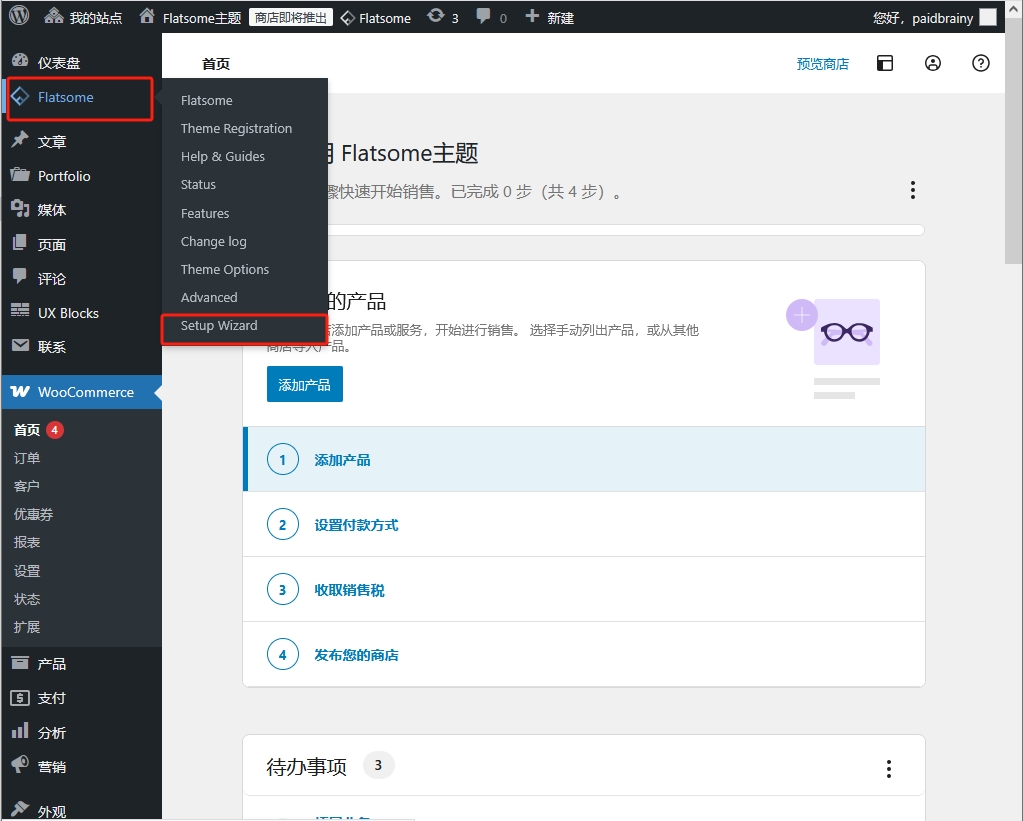1023x821 pixels.
Task: Click the red 4 badge beside 首页
Action: 55,430
